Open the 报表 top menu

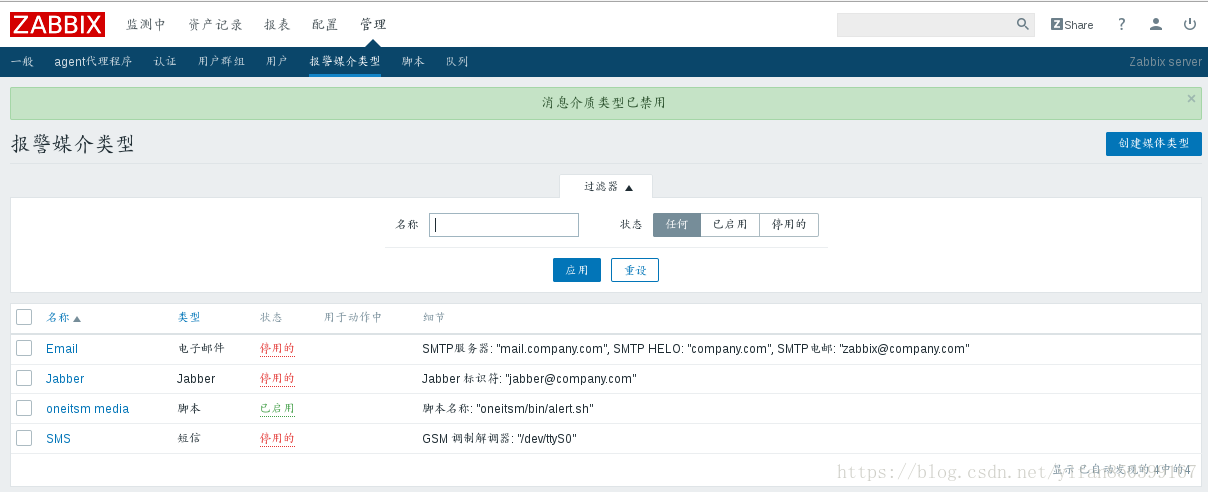pyautogui.click(x=278, y=25)
